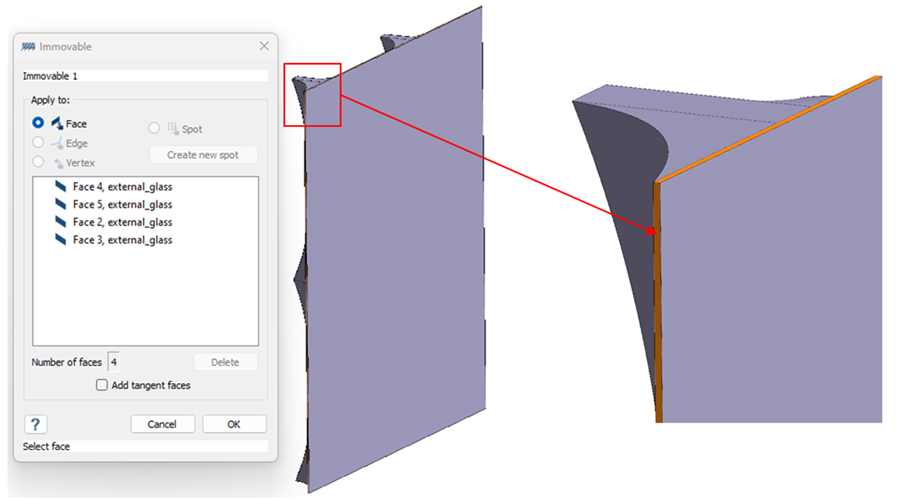This screenshot has width=900, height=501.
Task: Open help with the question mark button
Action: [x=35, y=424]
